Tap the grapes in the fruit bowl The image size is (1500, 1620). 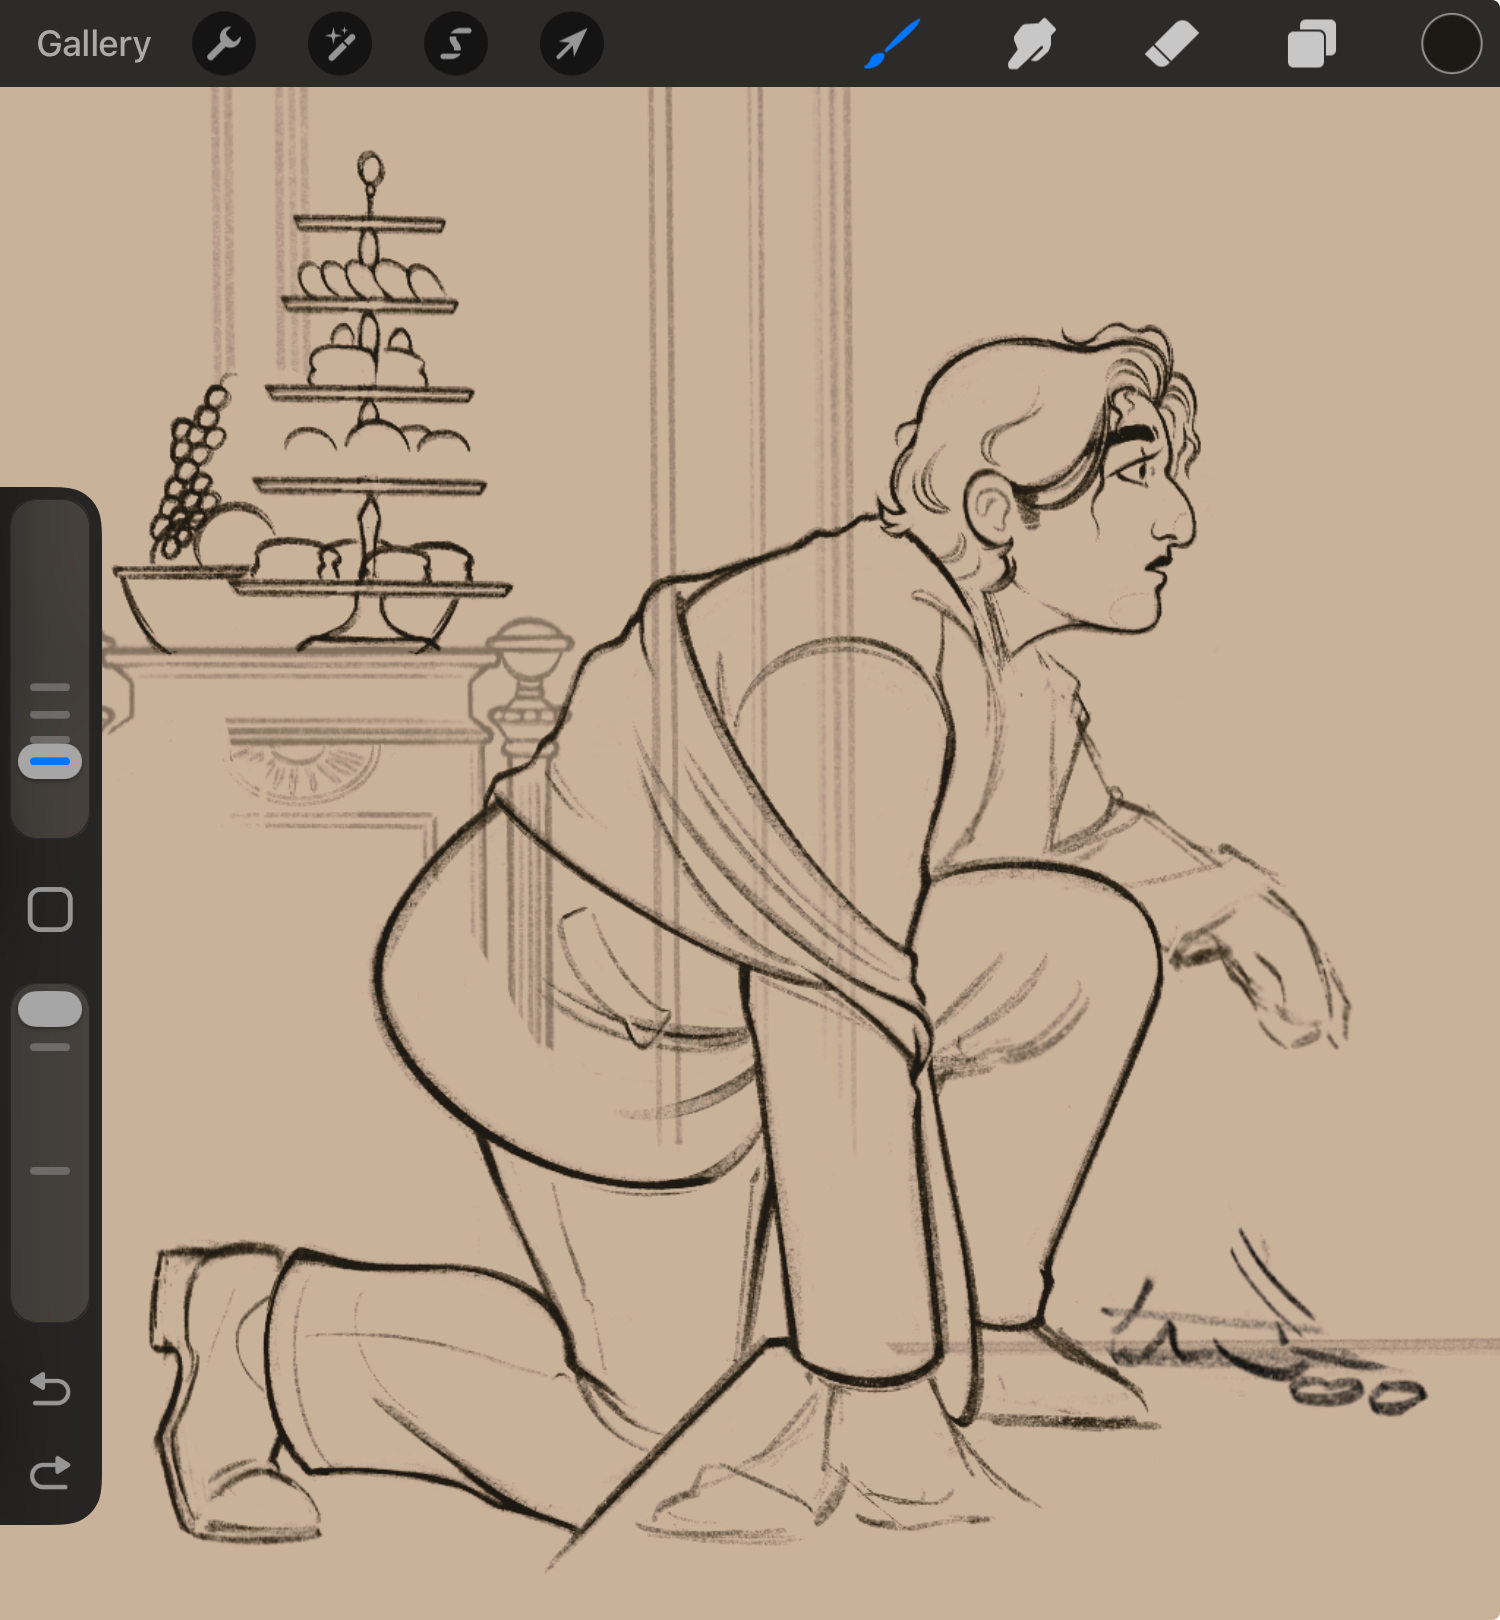[x=188, y=470]
